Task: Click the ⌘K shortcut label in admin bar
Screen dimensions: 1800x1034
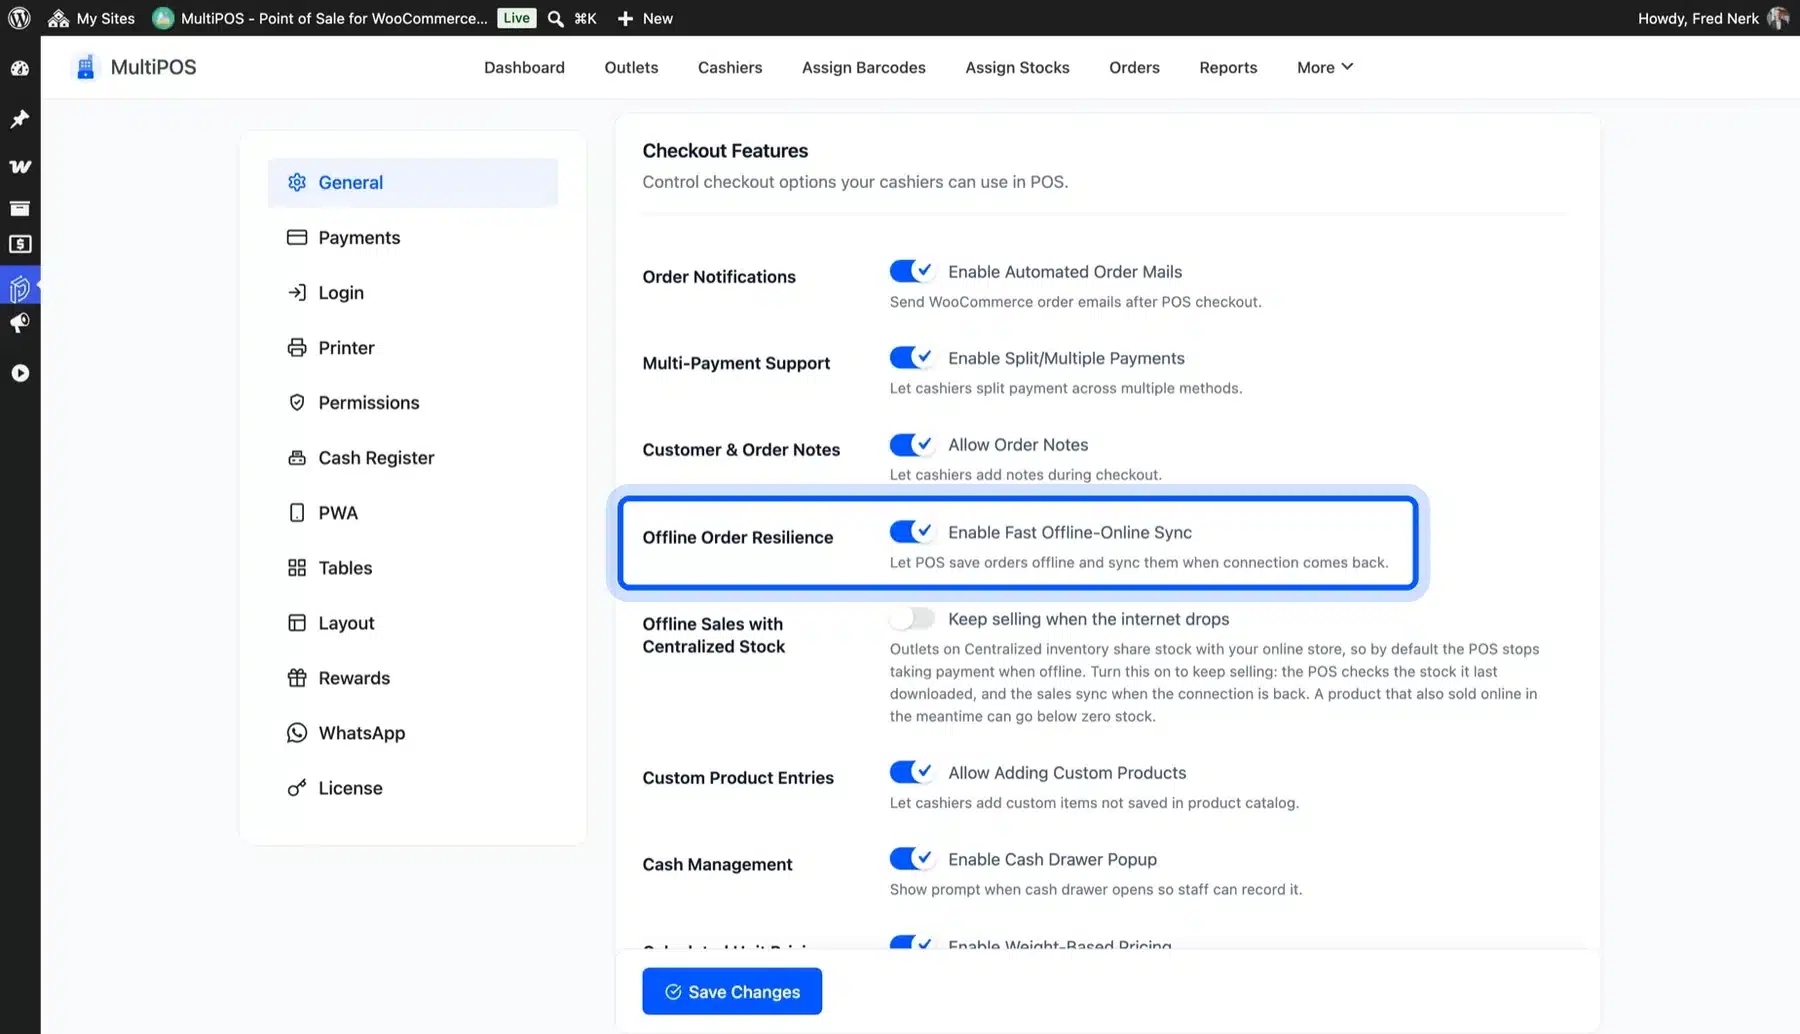Action: coord(585,18)
